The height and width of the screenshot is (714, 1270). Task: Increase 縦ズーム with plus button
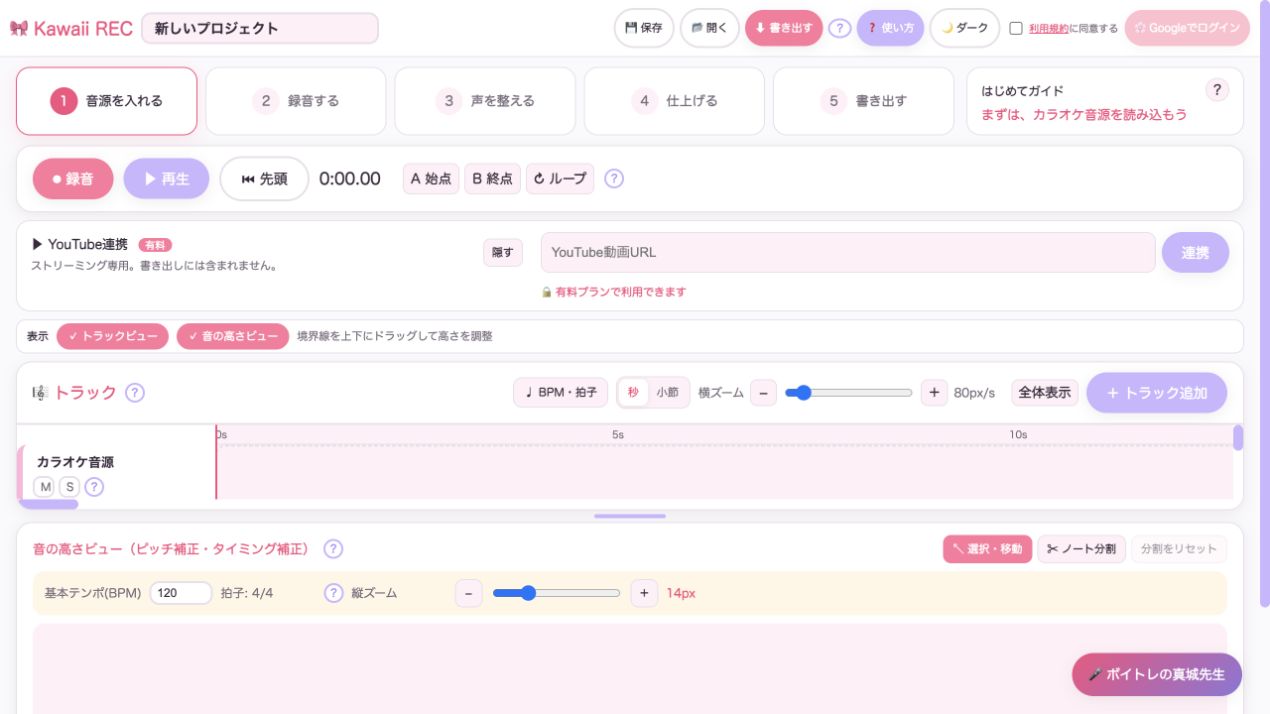coord(644,593)
